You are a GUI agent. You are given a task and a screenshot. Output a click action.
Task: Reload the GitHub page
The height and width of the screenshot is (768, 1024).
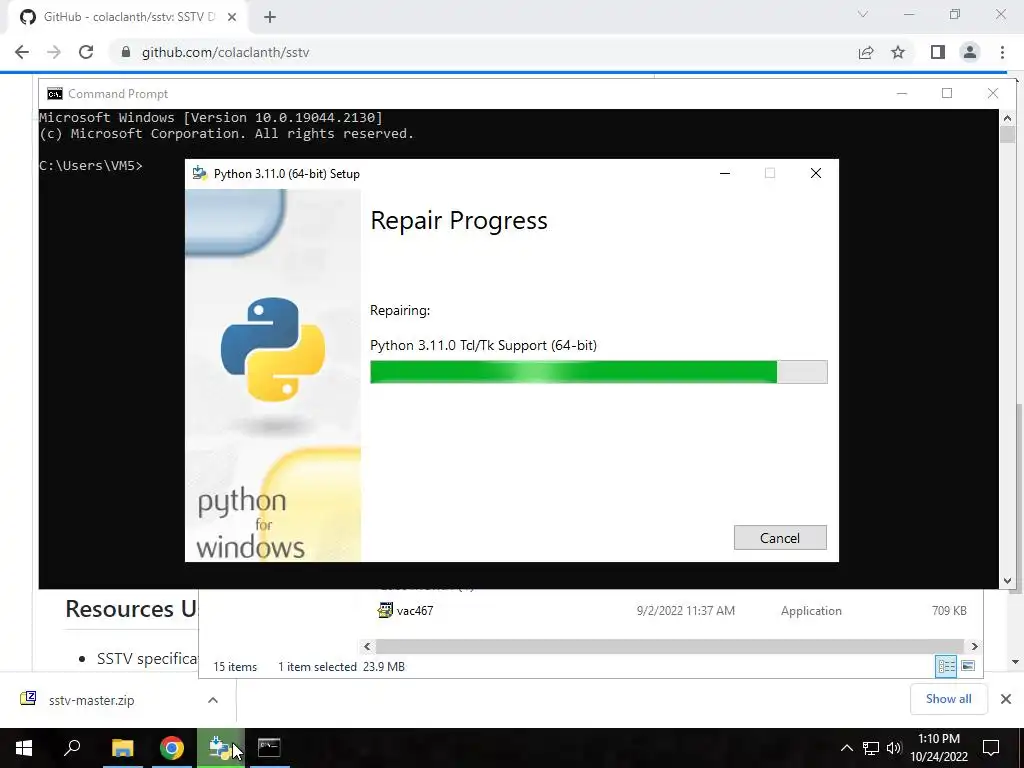click(86, 52)
